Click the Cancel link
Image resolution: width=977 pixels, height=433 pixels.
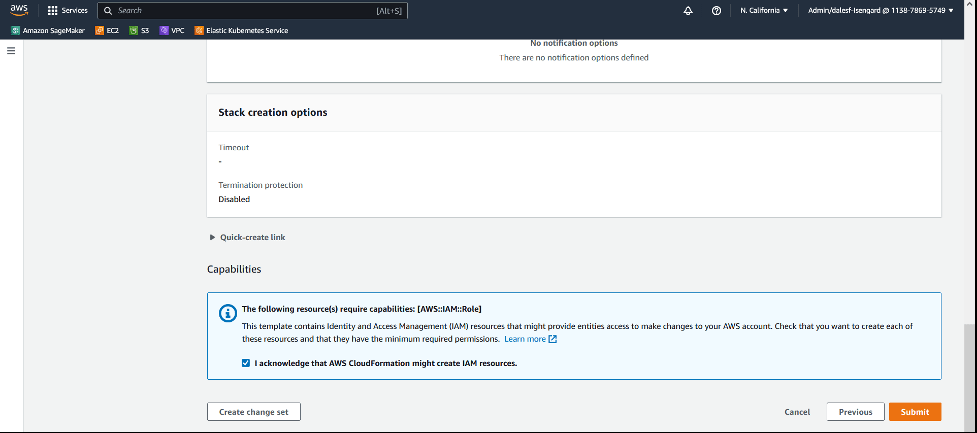point(797,412)
